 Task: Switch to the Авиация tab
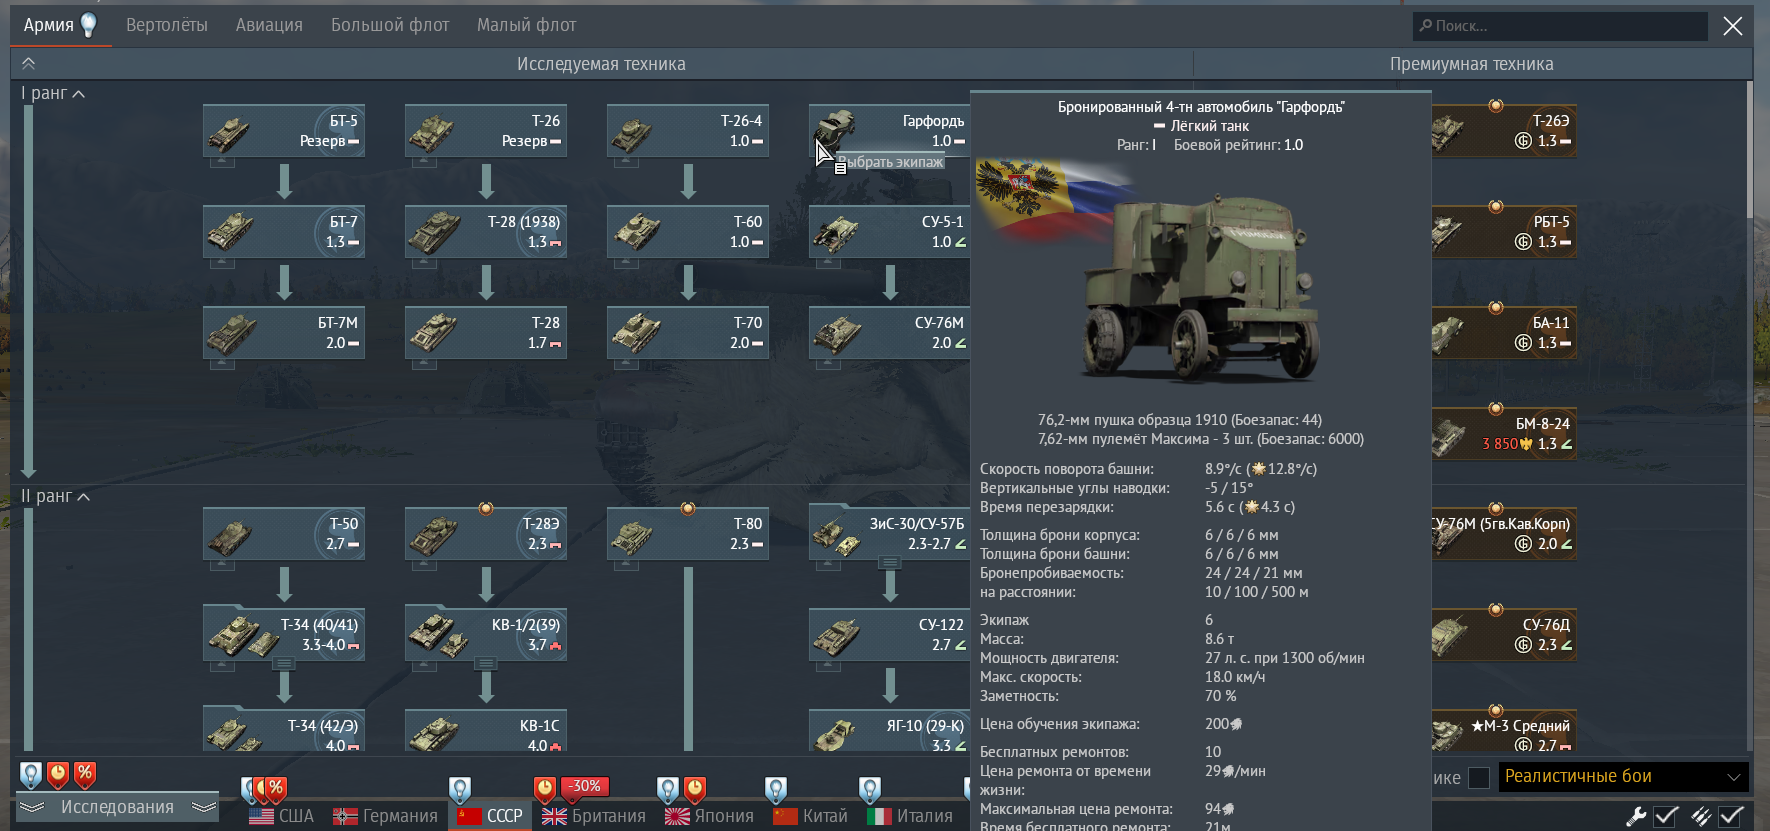coord(269,25)
